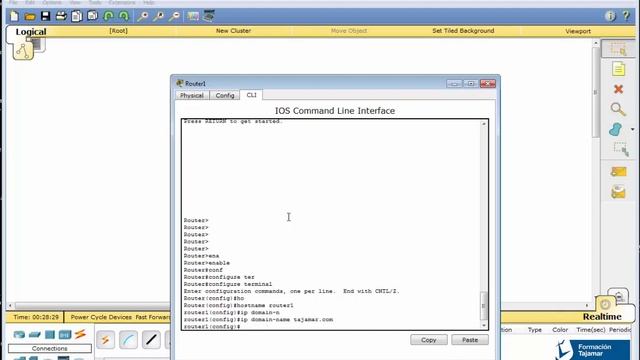Viewport: 640px width, 360px height.
Task: Undo with the left green arrow icon
Action: (108, 16)
